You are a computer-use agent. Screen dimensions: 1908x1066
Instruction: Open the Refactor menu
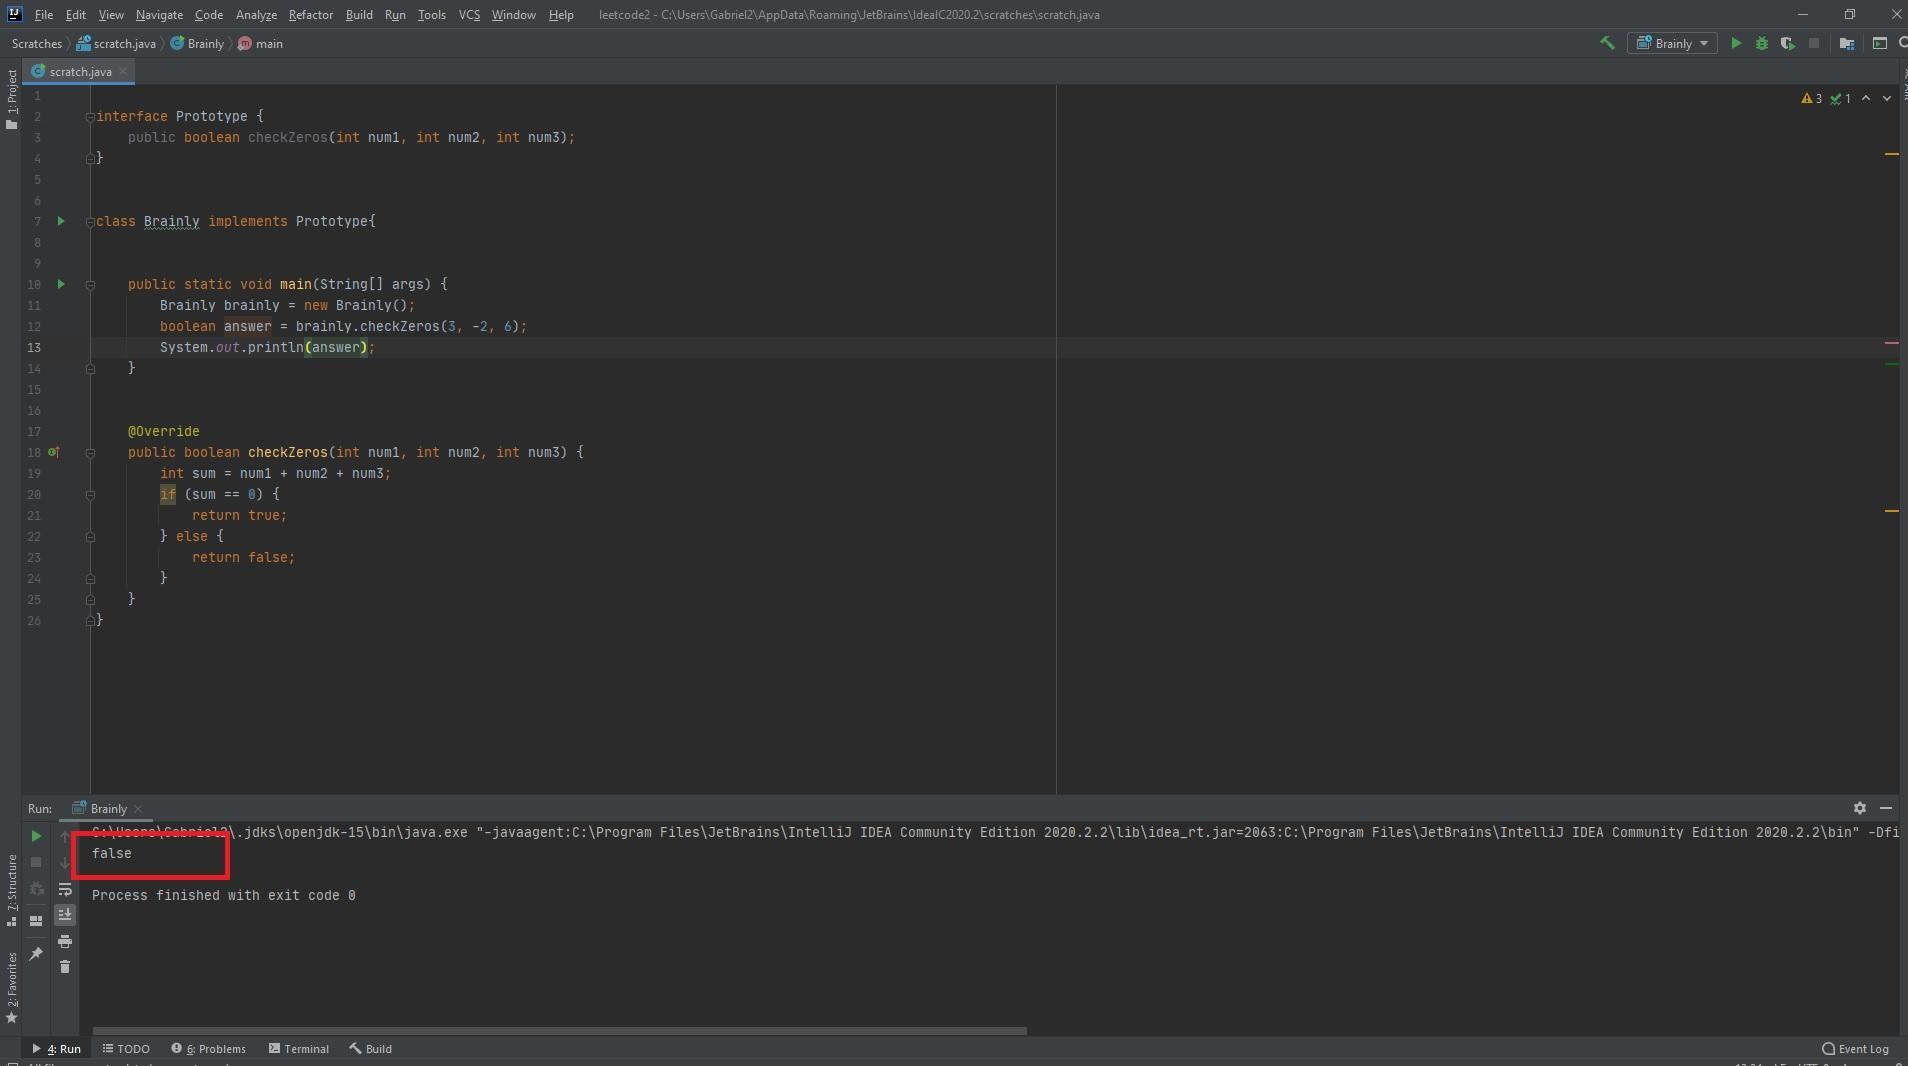pyautogui.click(x=310, y=15)
